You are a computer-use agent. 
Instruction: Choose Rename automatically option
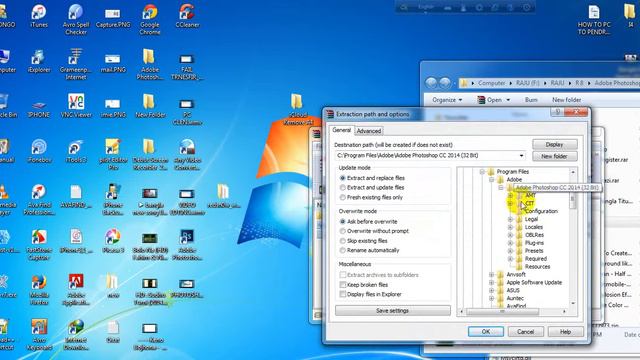click(x=342, y=250)
